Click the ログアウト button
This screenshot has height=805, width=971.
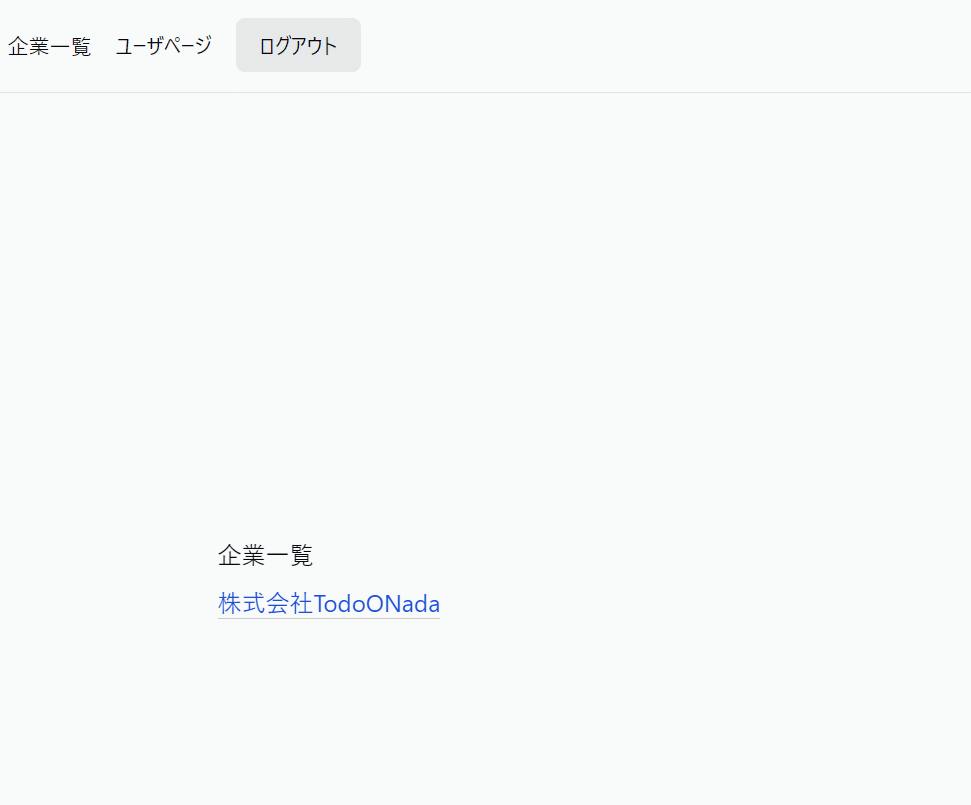click(x=298, y=46)
